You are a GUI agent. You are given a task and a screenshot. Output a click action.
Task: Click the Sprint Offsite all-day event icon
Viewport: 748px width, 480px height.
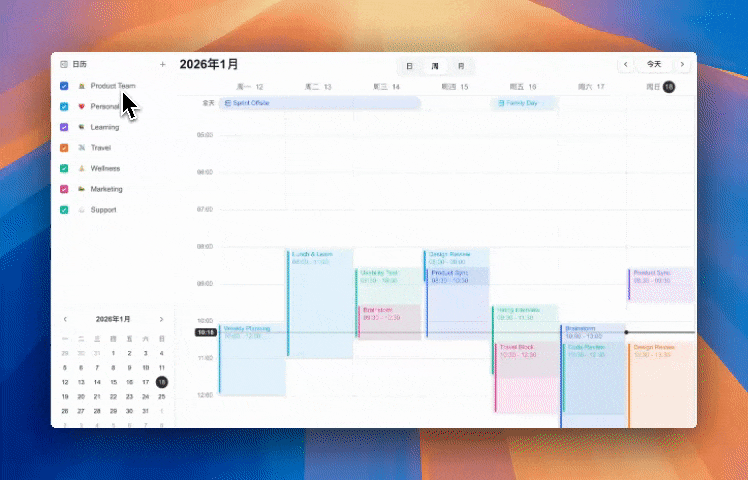(228, 103)
